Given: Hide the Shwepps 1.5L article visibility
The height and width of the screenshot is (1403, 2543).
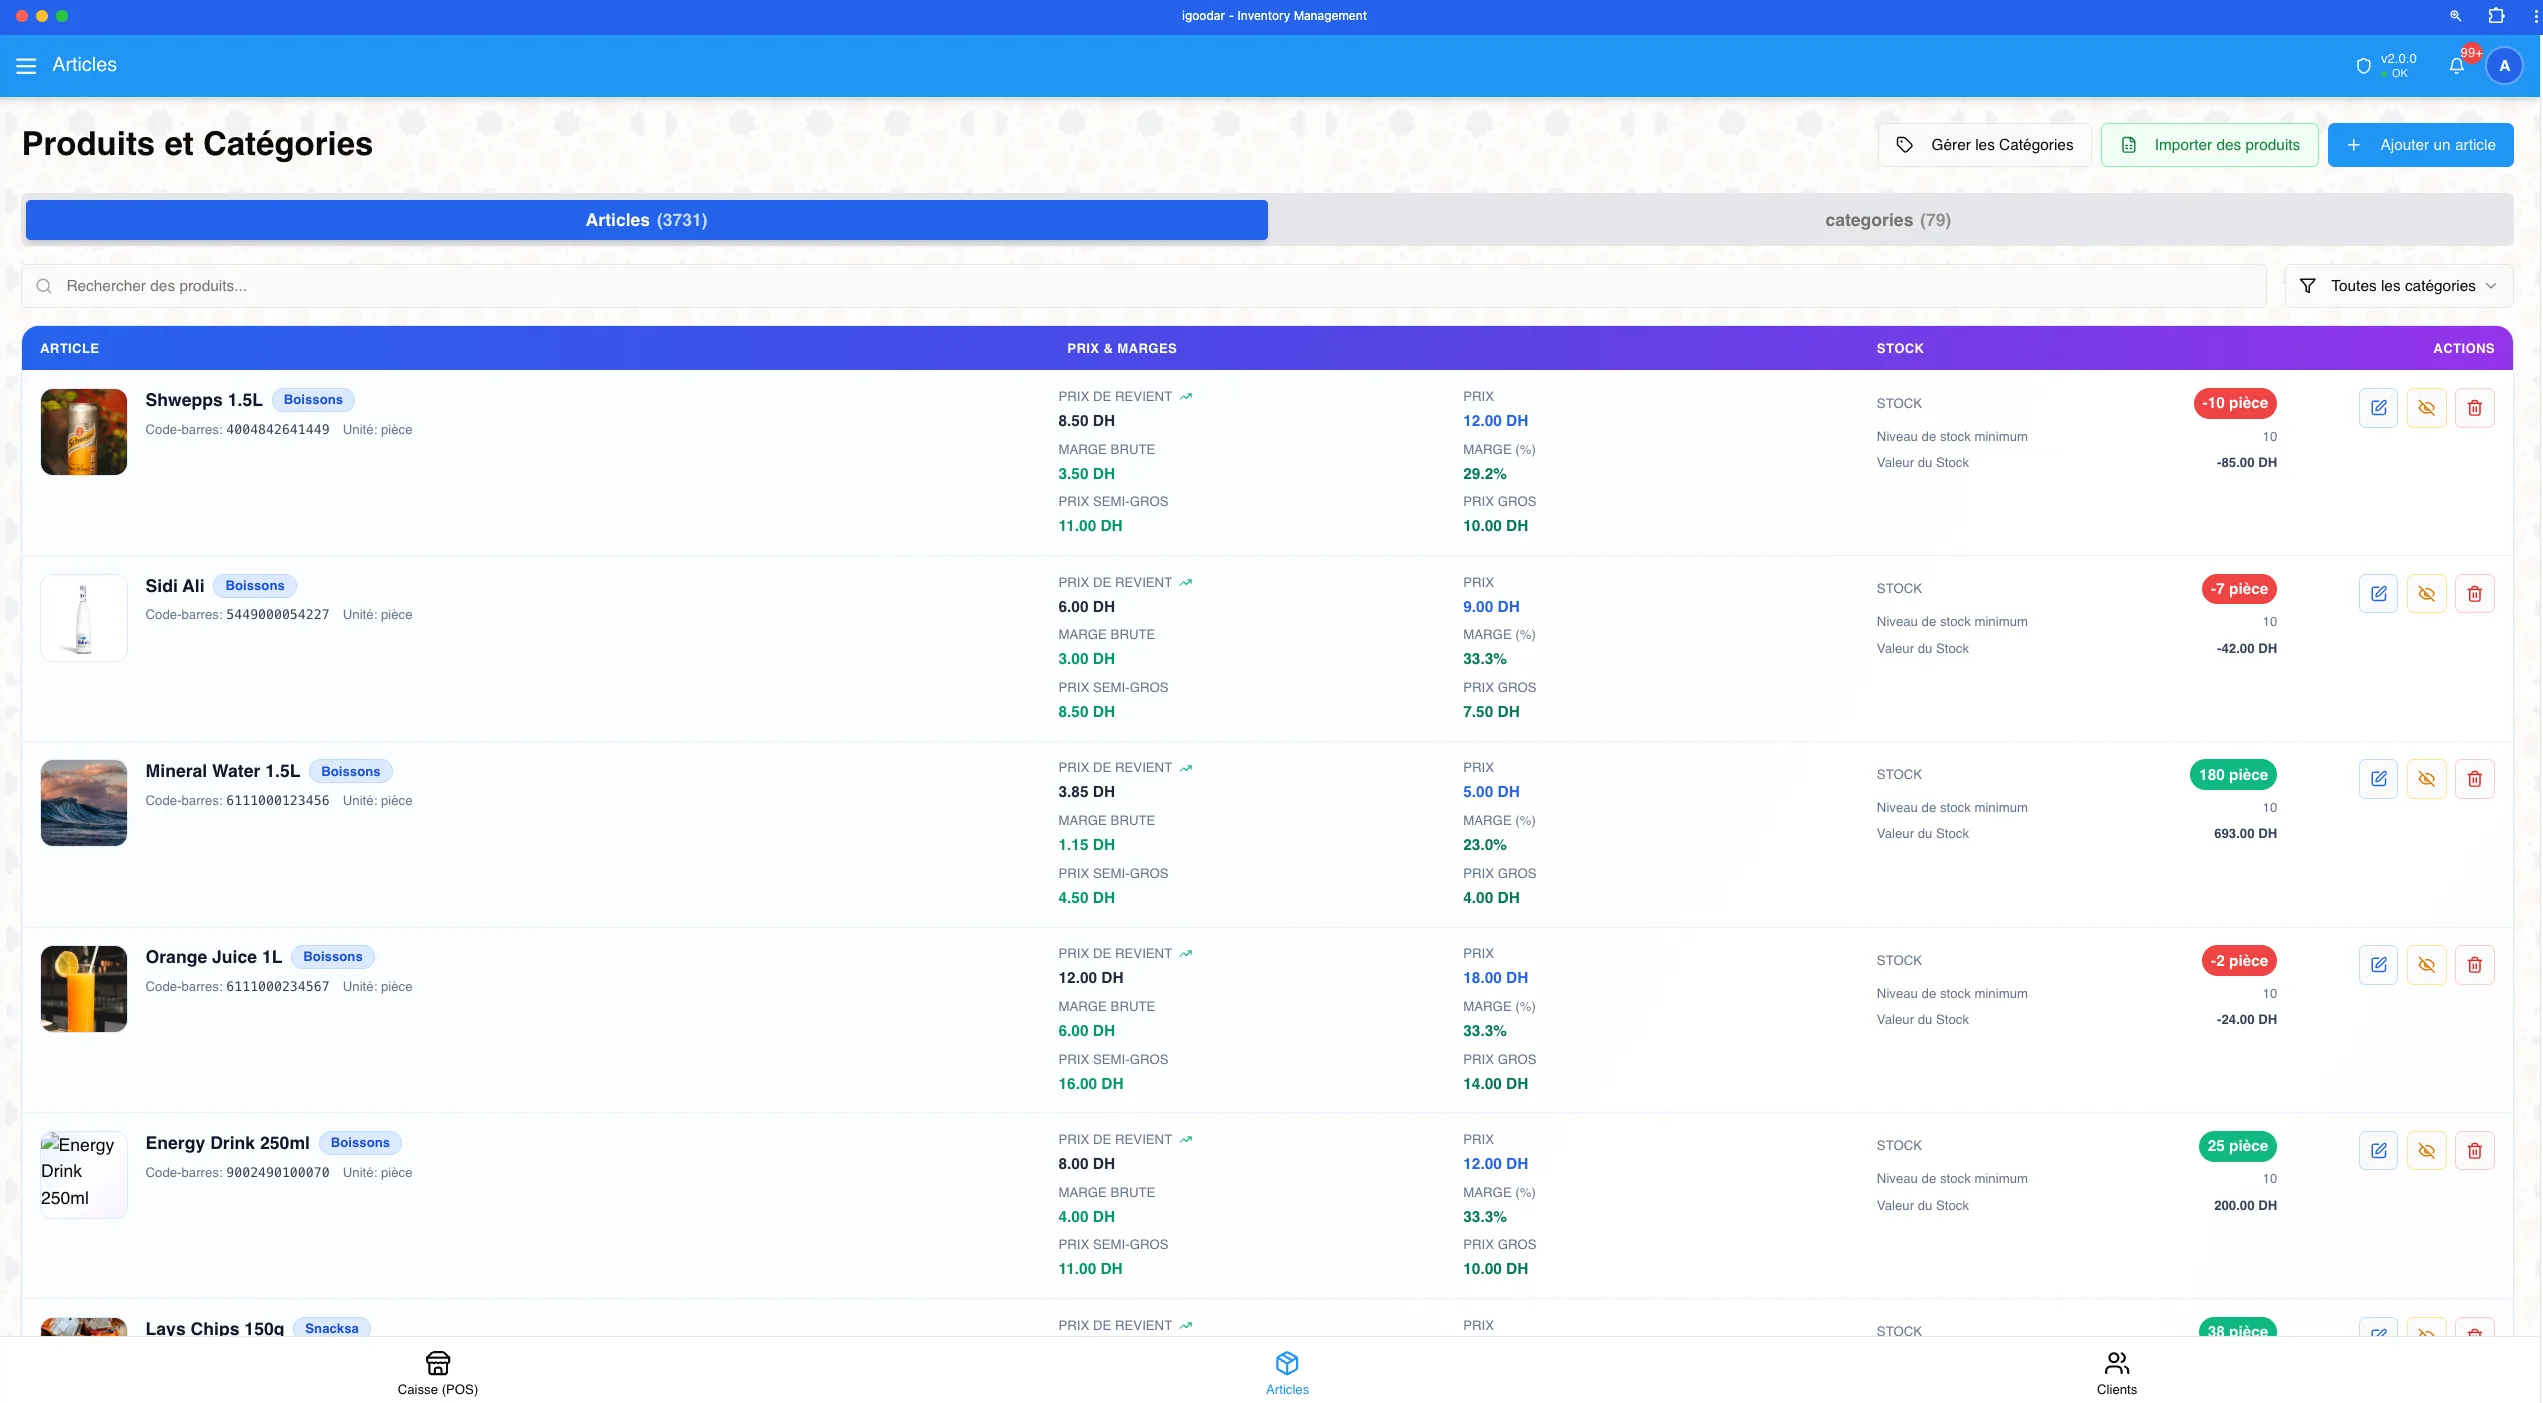Looking at the screenshot, I should (x=2426, y=408).
